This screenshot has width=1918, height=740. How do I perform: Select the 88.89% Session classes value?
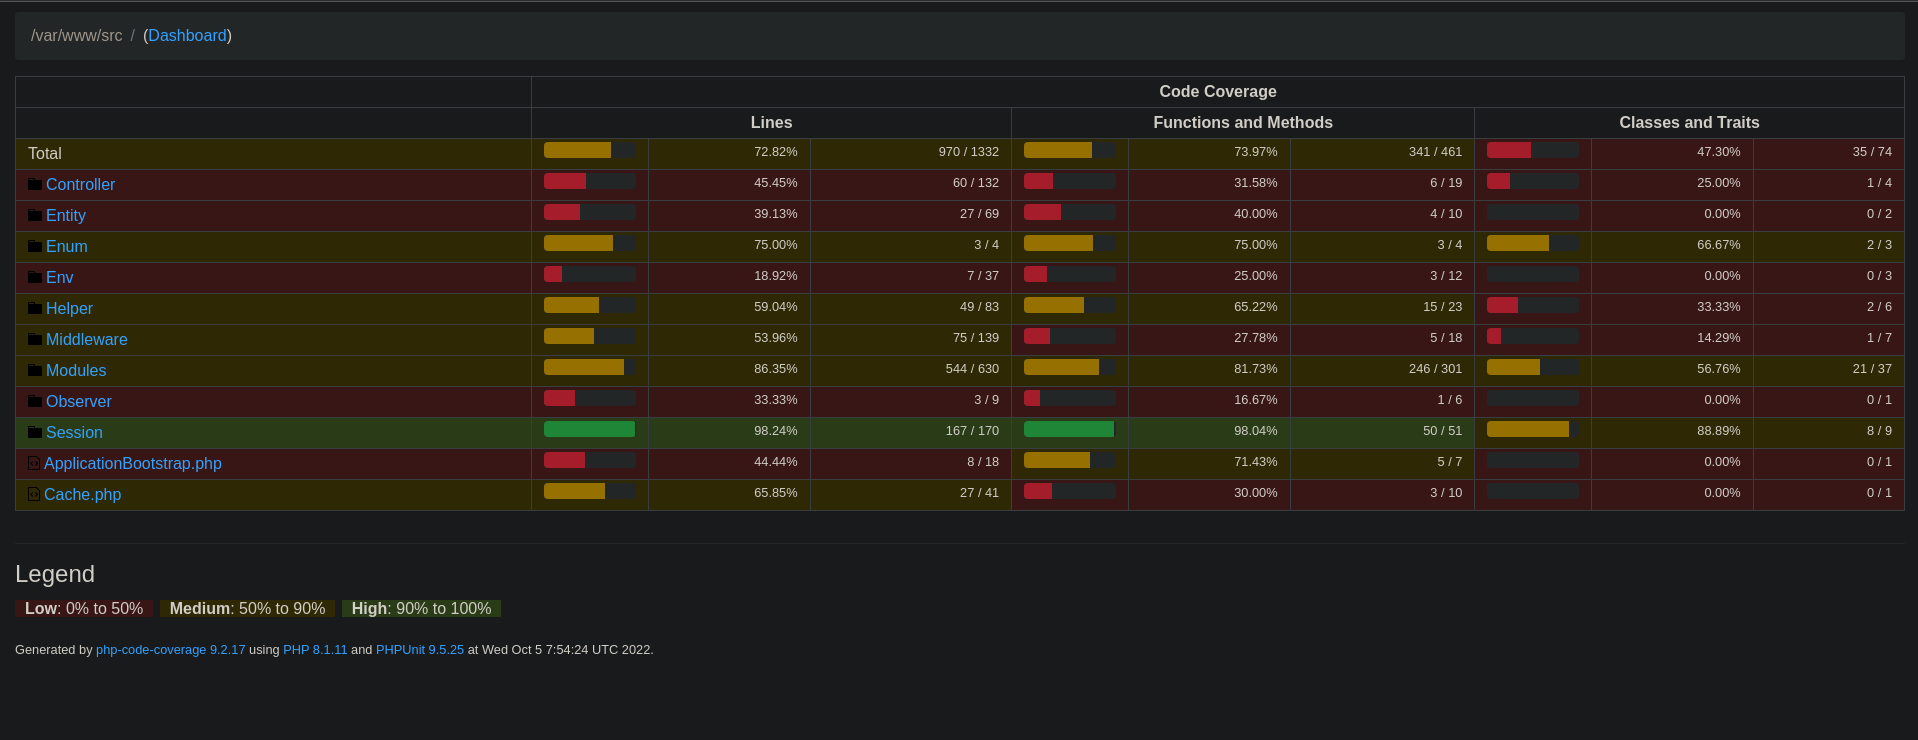(x=1719, y=431)
